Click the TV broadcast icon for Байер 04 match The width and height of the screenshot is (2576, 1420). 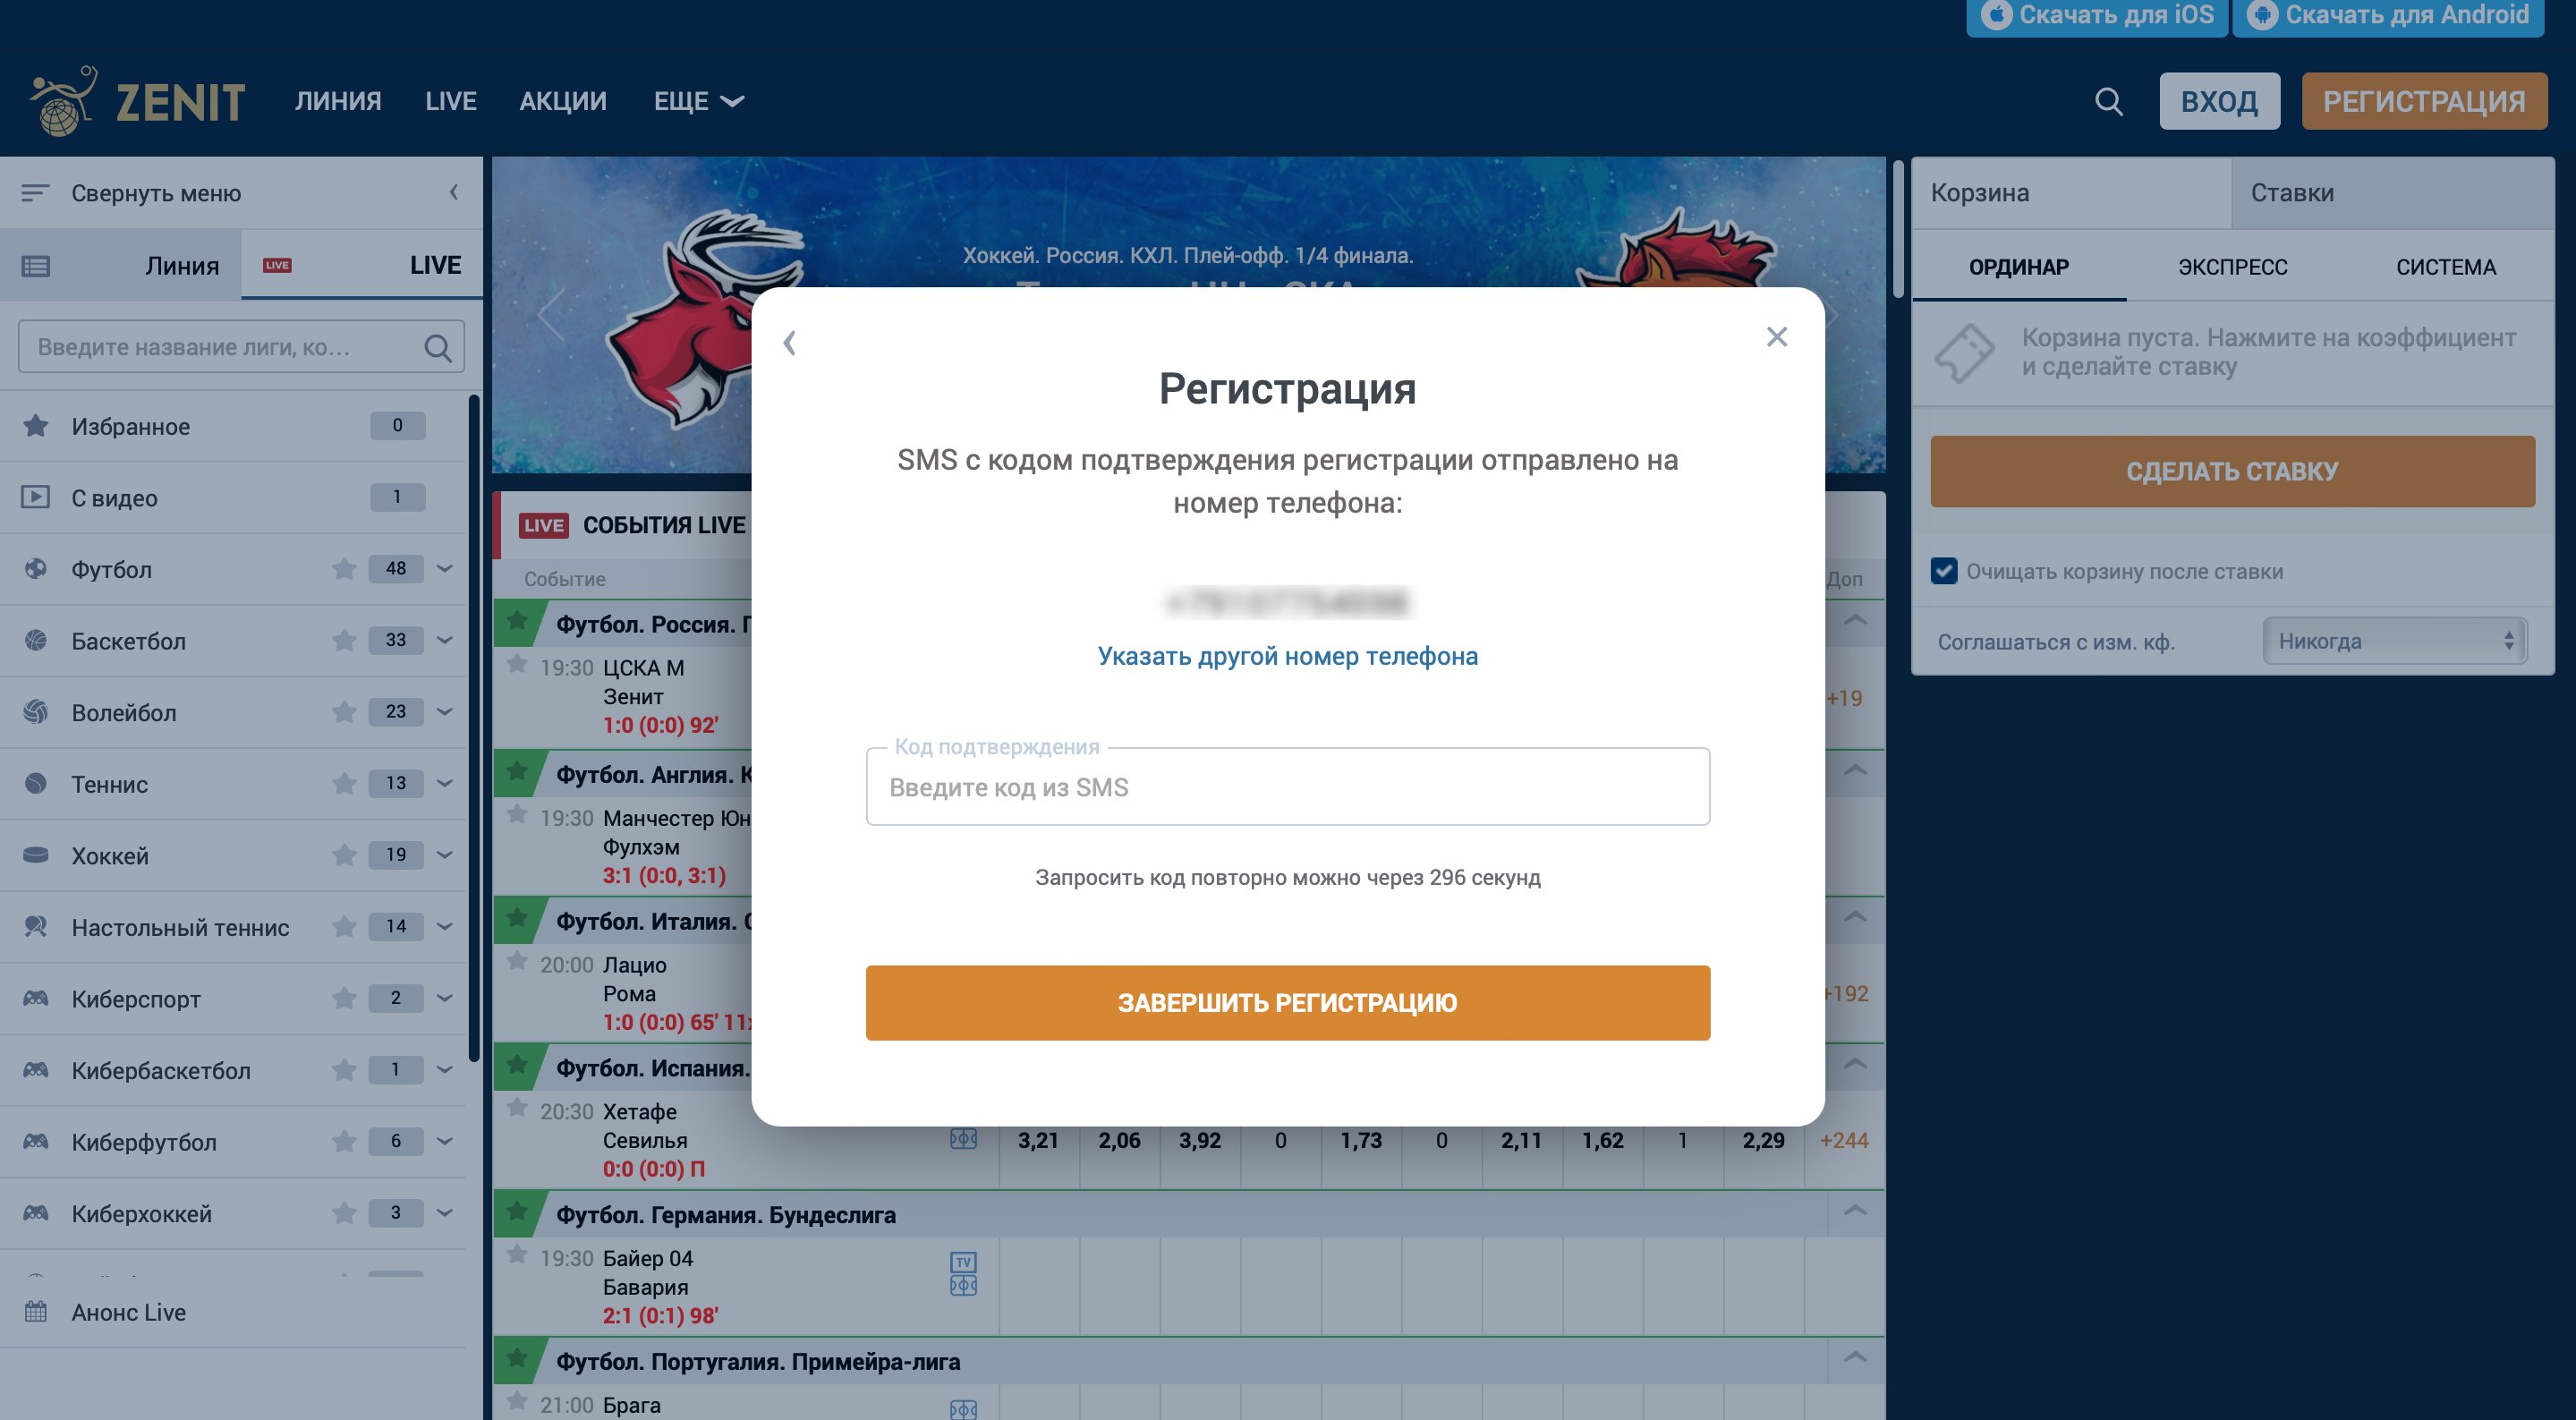[x=963, y=1261]
